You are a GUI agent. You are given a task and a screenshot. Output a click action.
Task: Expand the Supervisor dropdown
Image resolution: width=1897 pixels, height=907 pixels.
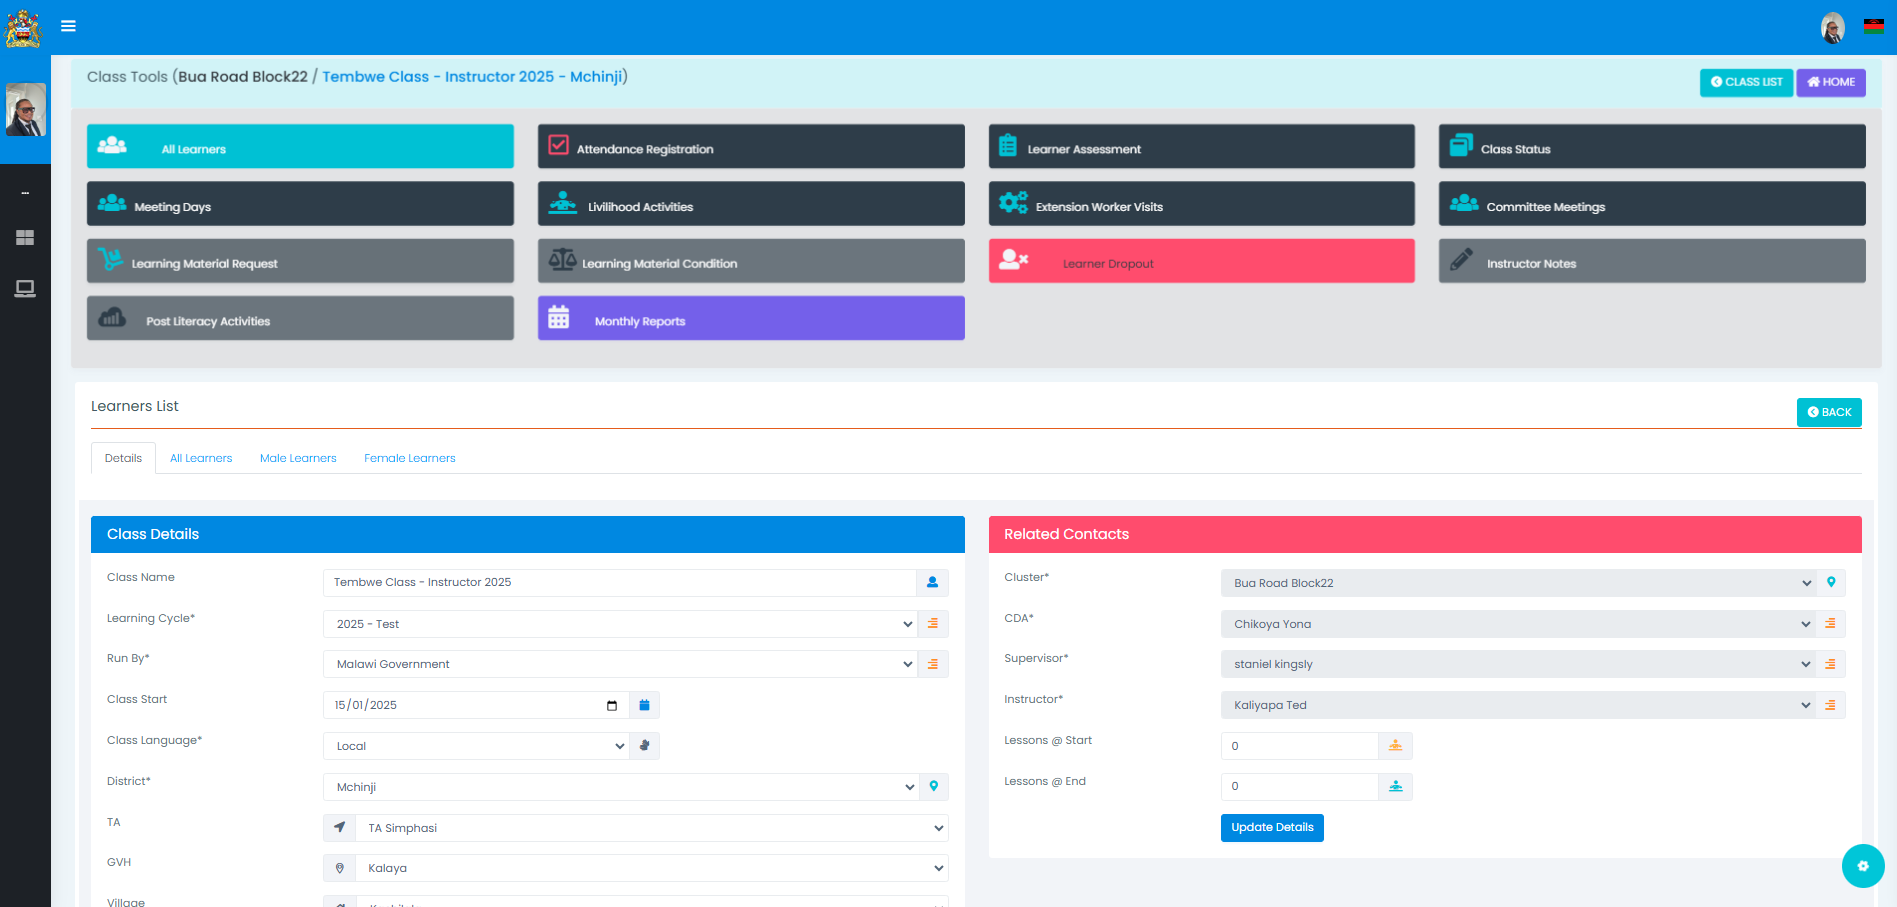pos(1517,664)
